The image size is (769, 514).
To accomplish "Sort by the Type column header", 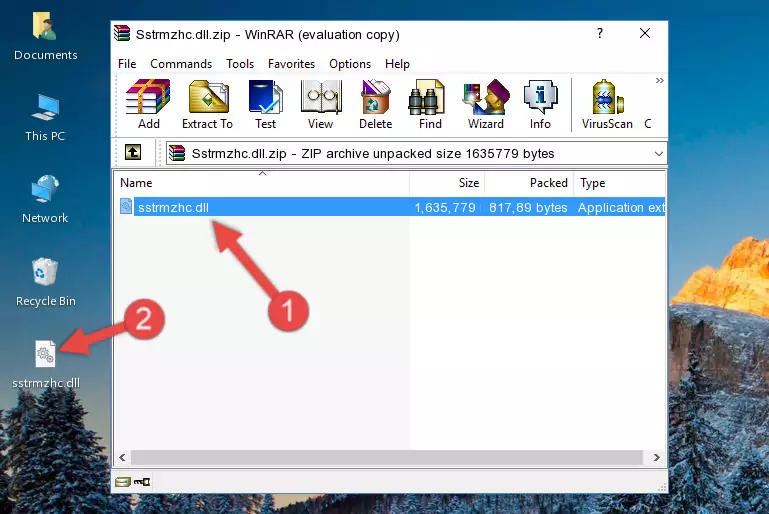I will pos(620,183).
